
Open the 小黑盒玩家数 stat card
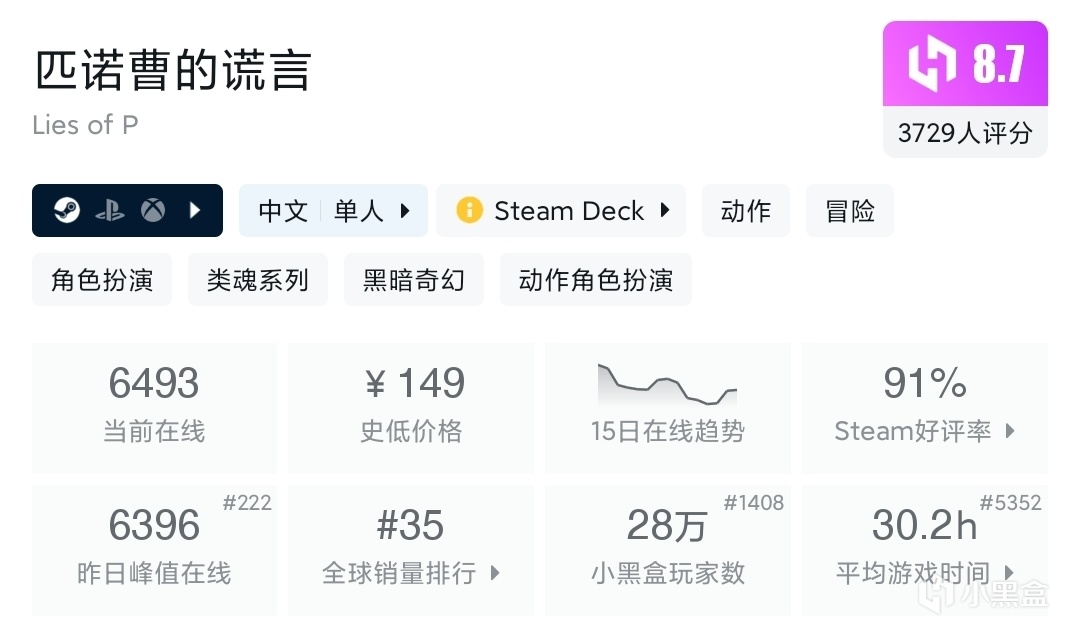(667, 550)
